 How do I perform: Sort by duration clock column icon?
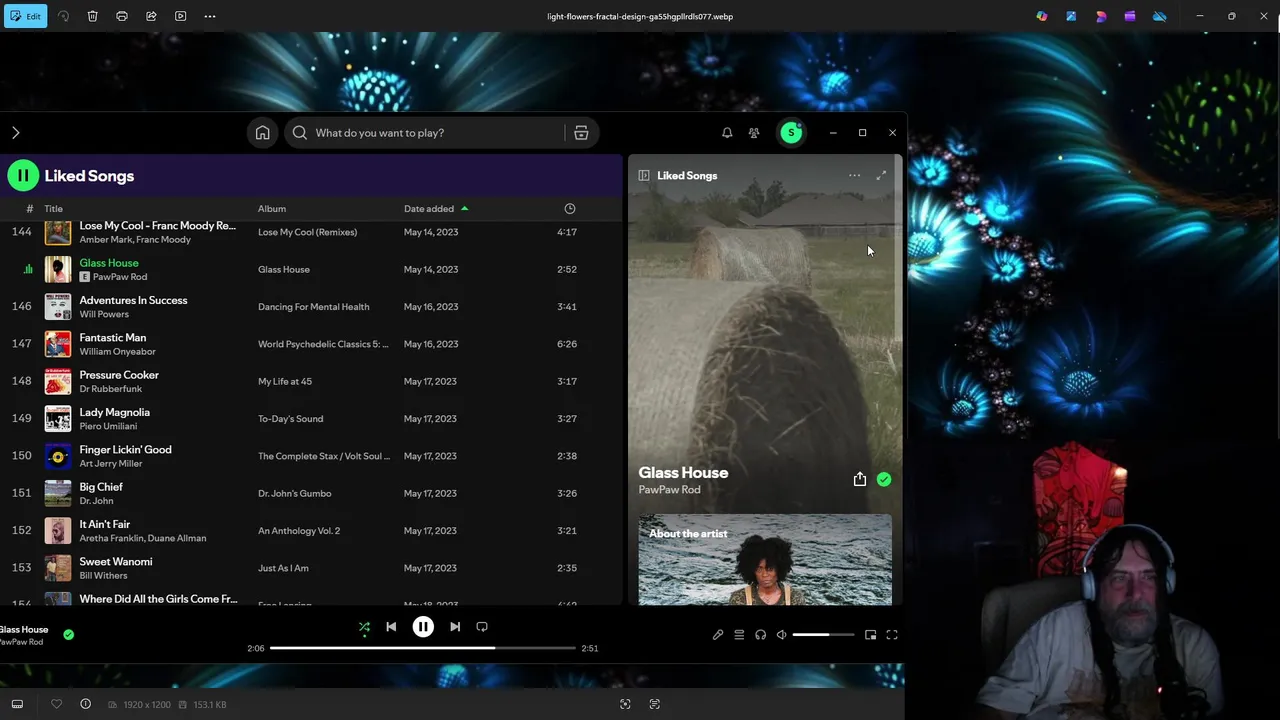(570, 209)
